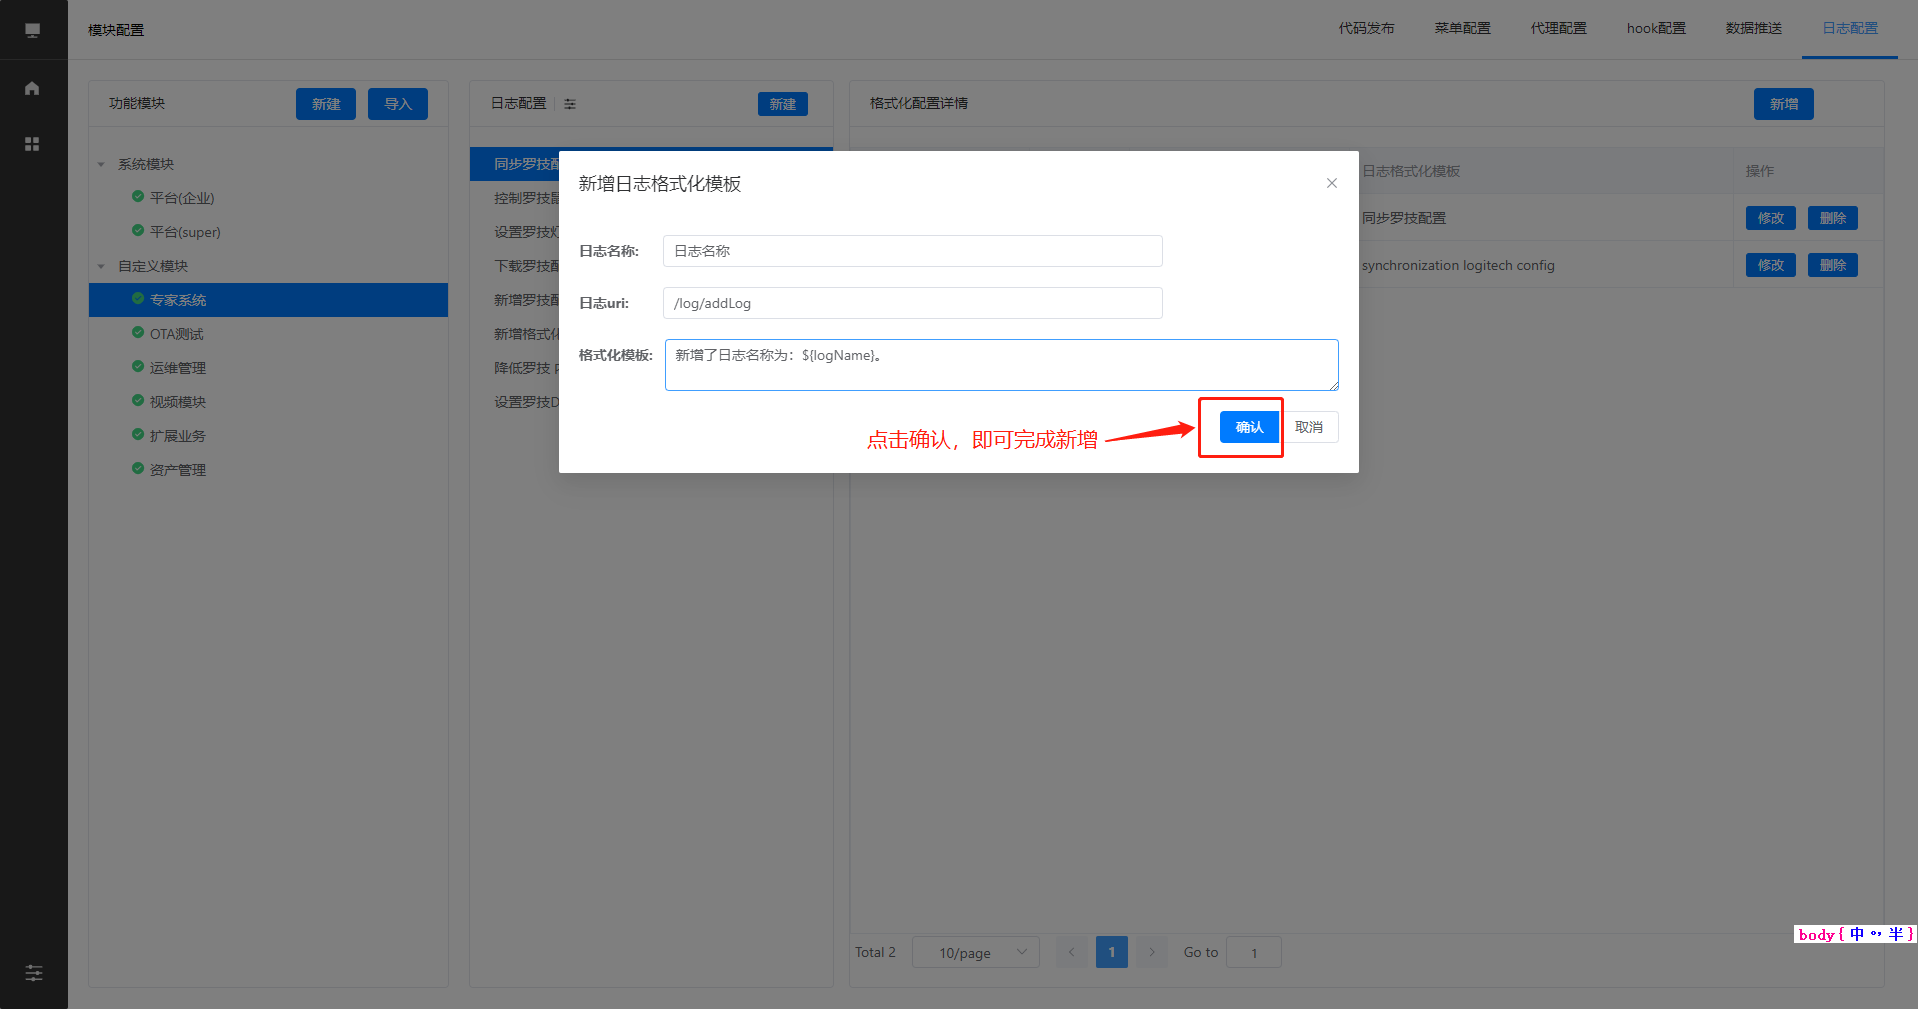The height and width of the screenshot is (1009, 1918).
Task: Open the 10/page page size dropdown
Action: tap(975, 952)
